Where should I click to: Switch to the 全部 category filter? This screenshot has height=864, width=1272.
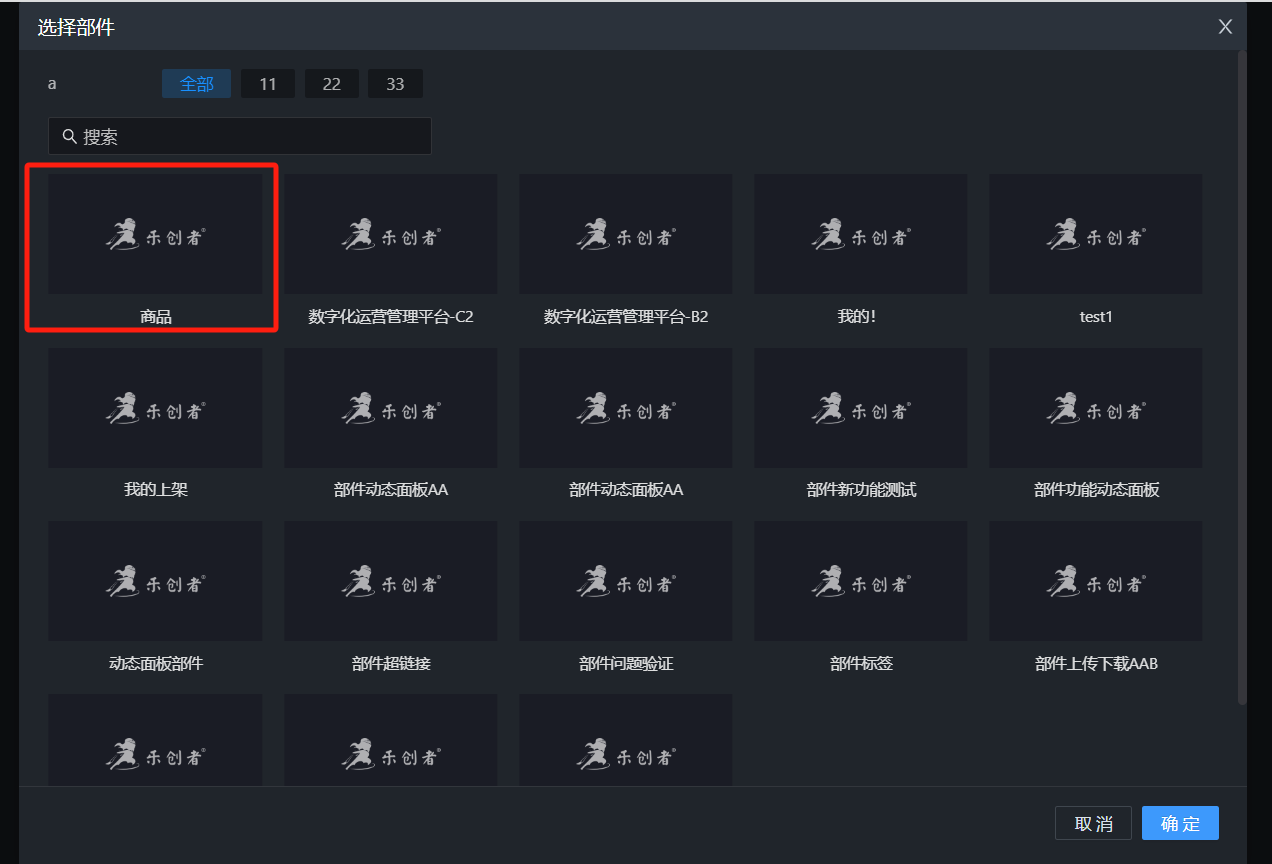point(196,84)
